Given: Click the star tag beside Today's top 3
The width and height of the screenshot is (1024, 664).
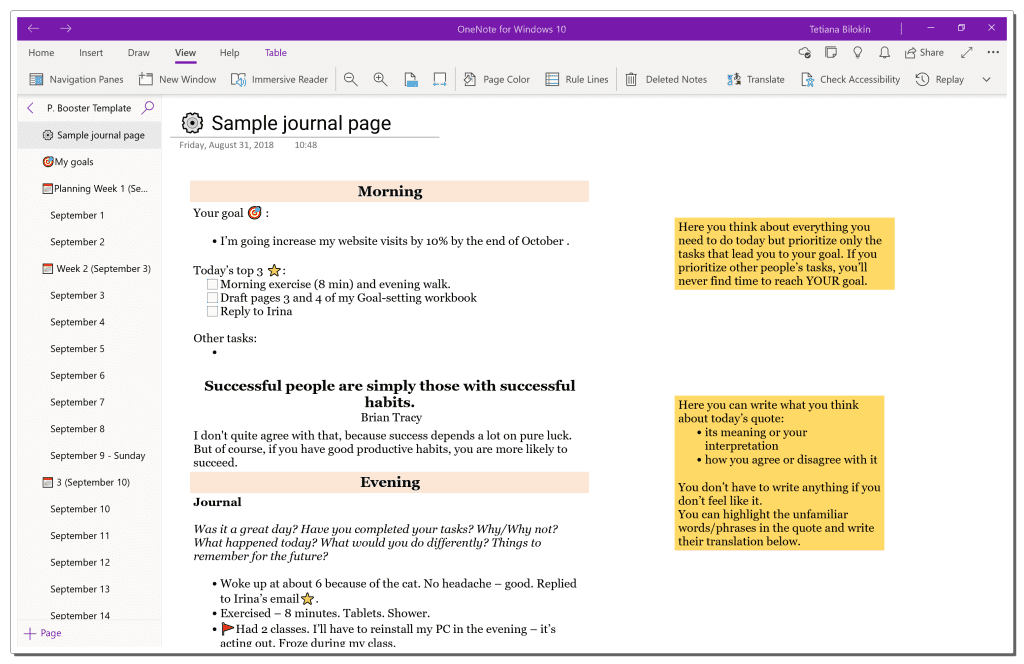Looking at the screenshot, I should [x=274, y=270].
